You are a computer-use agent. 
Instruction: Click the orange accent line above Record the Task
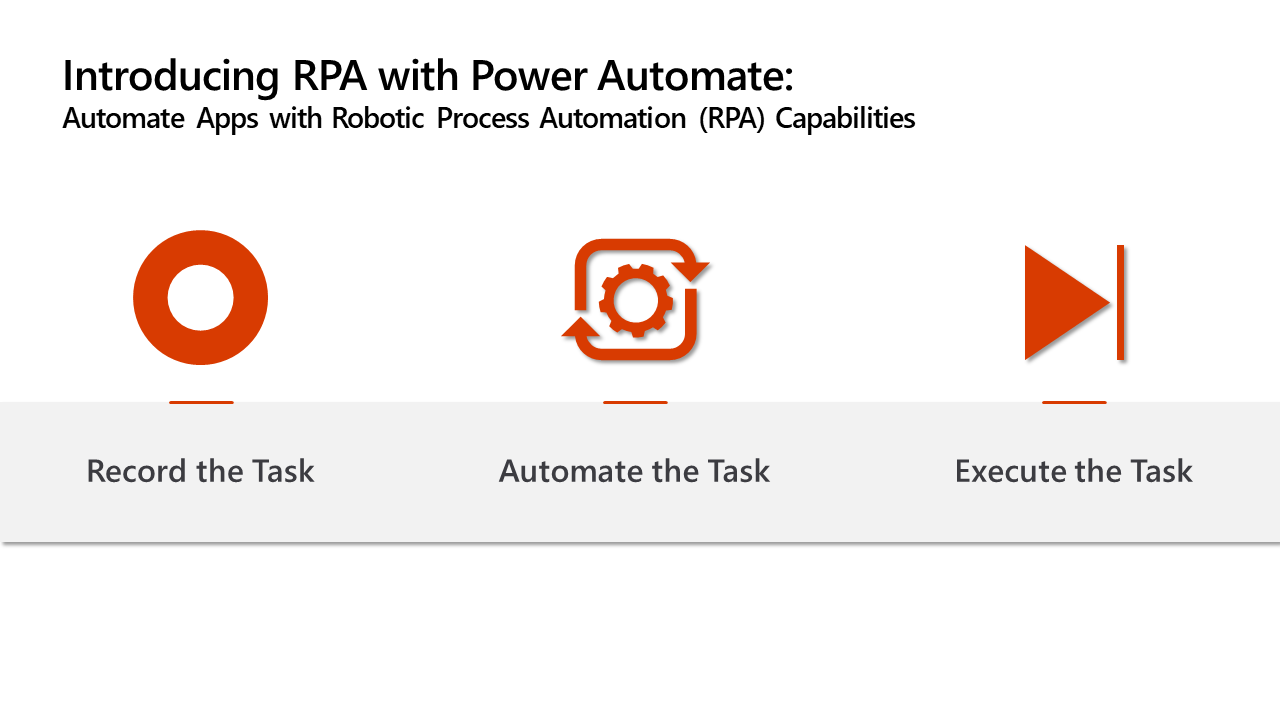click(x=201, y=402)
